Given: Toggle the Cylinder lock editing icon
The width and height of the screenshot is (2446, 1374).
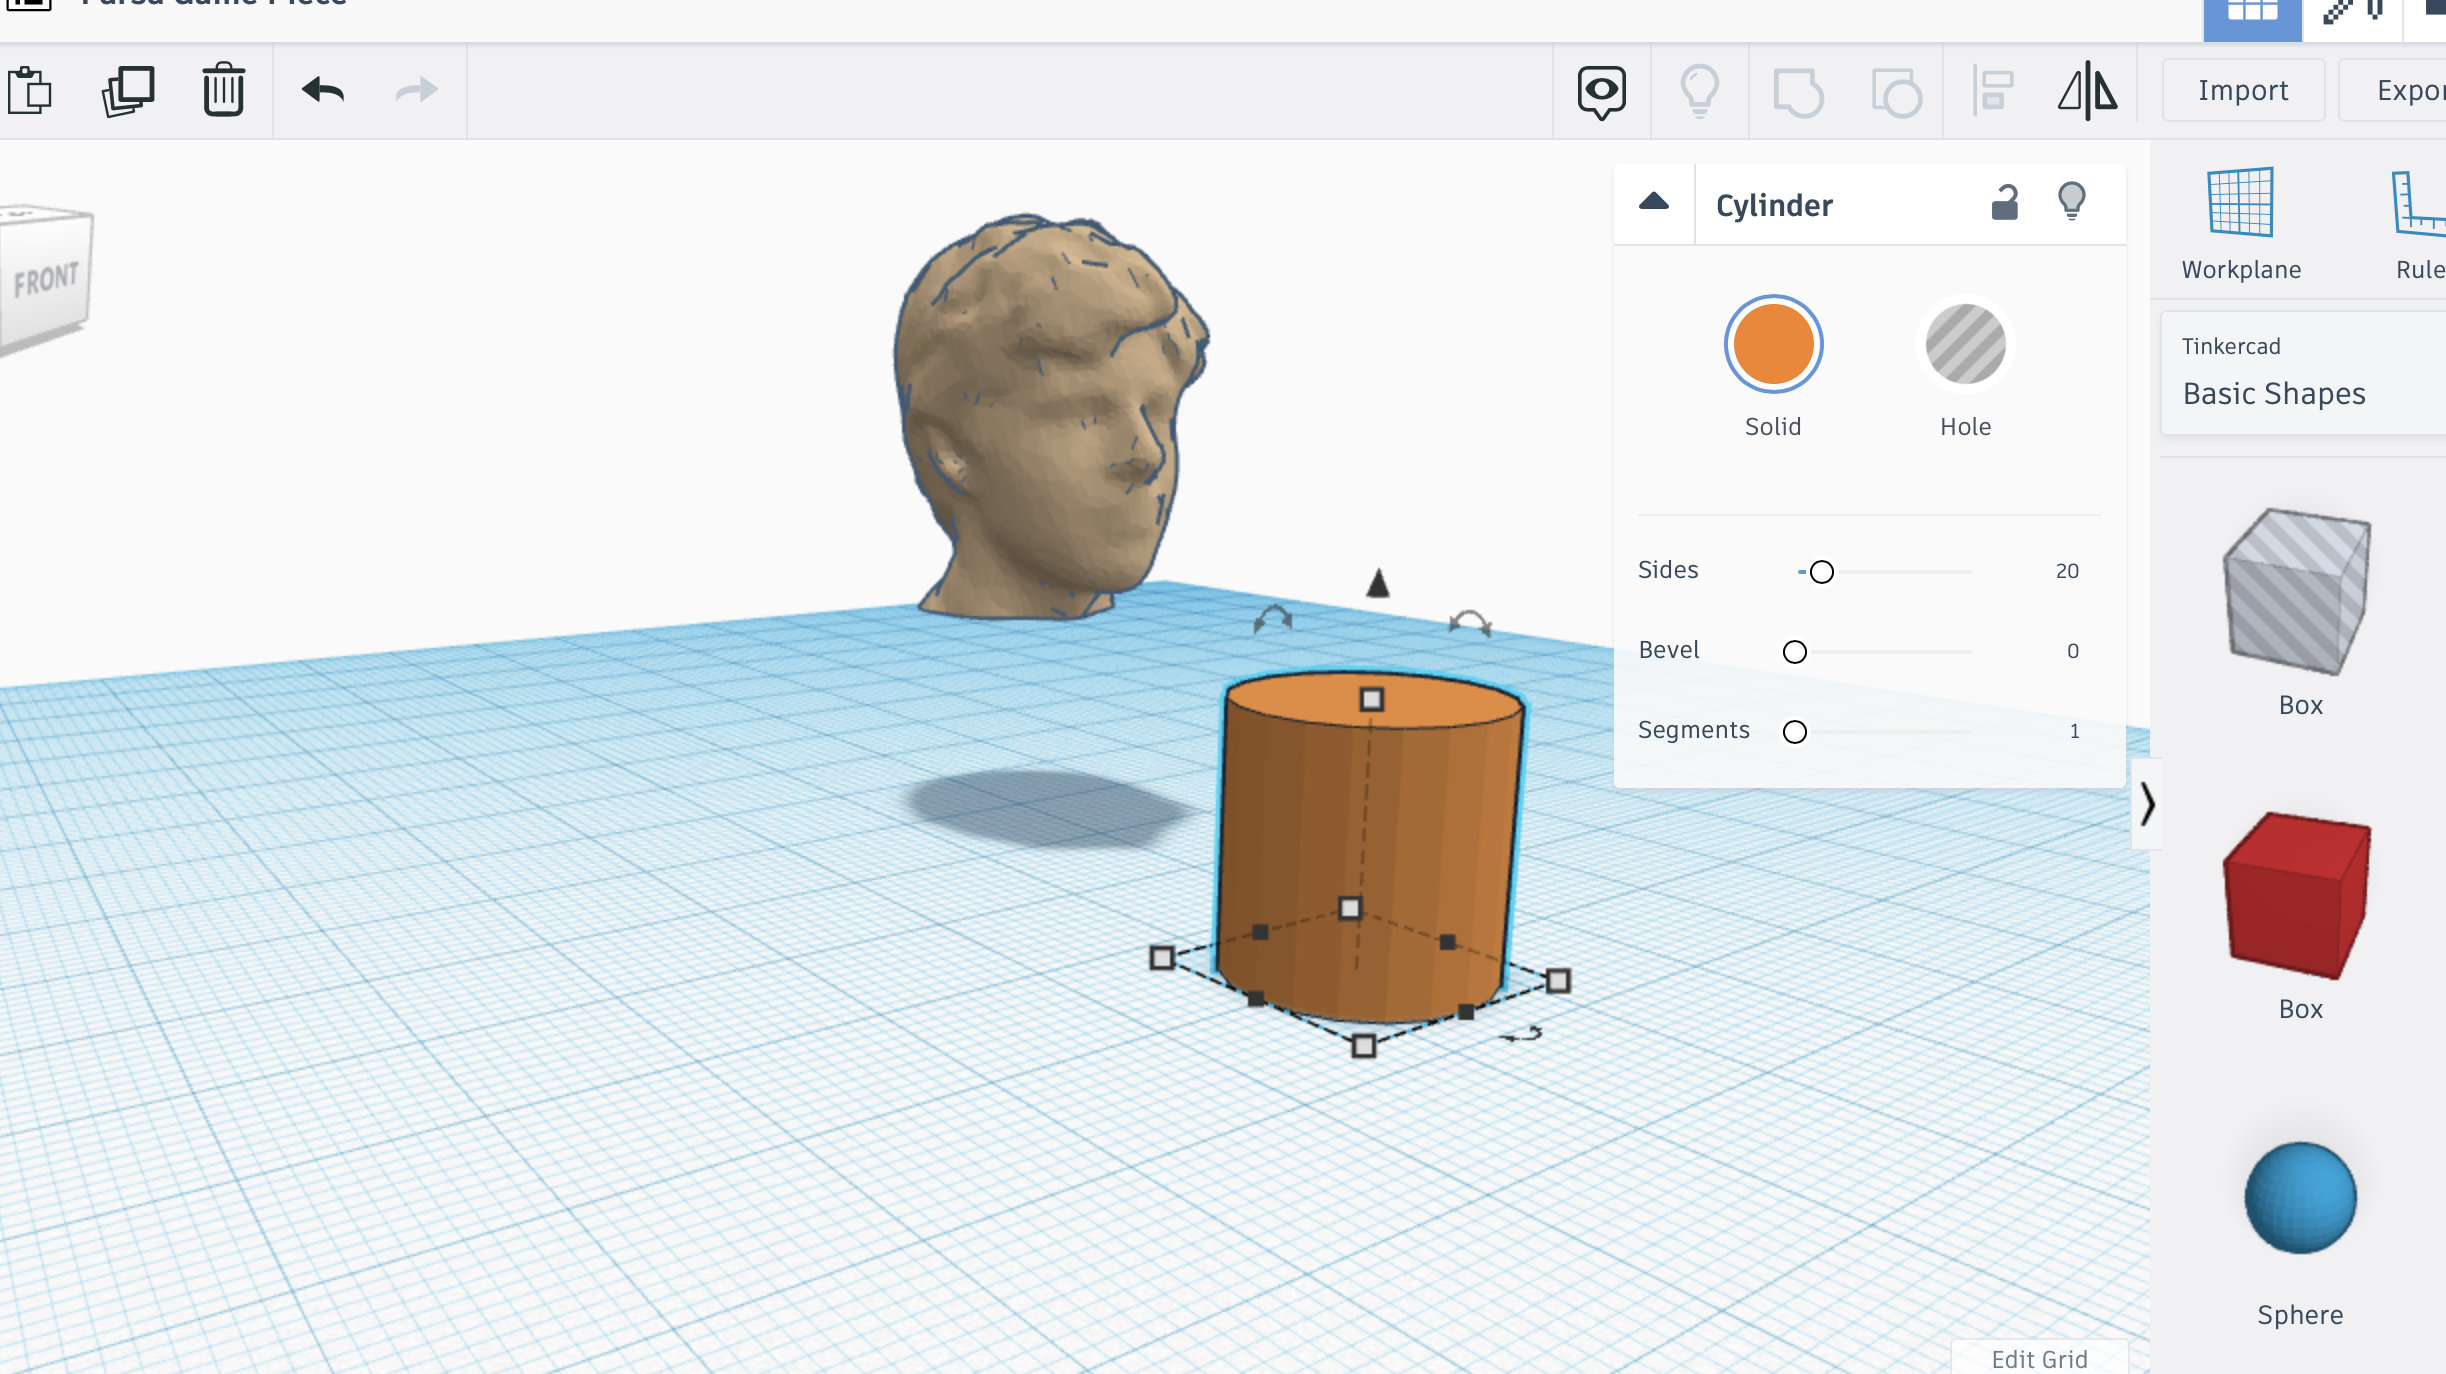Looking at the screenshot, I should click(x=2004, y=203).
